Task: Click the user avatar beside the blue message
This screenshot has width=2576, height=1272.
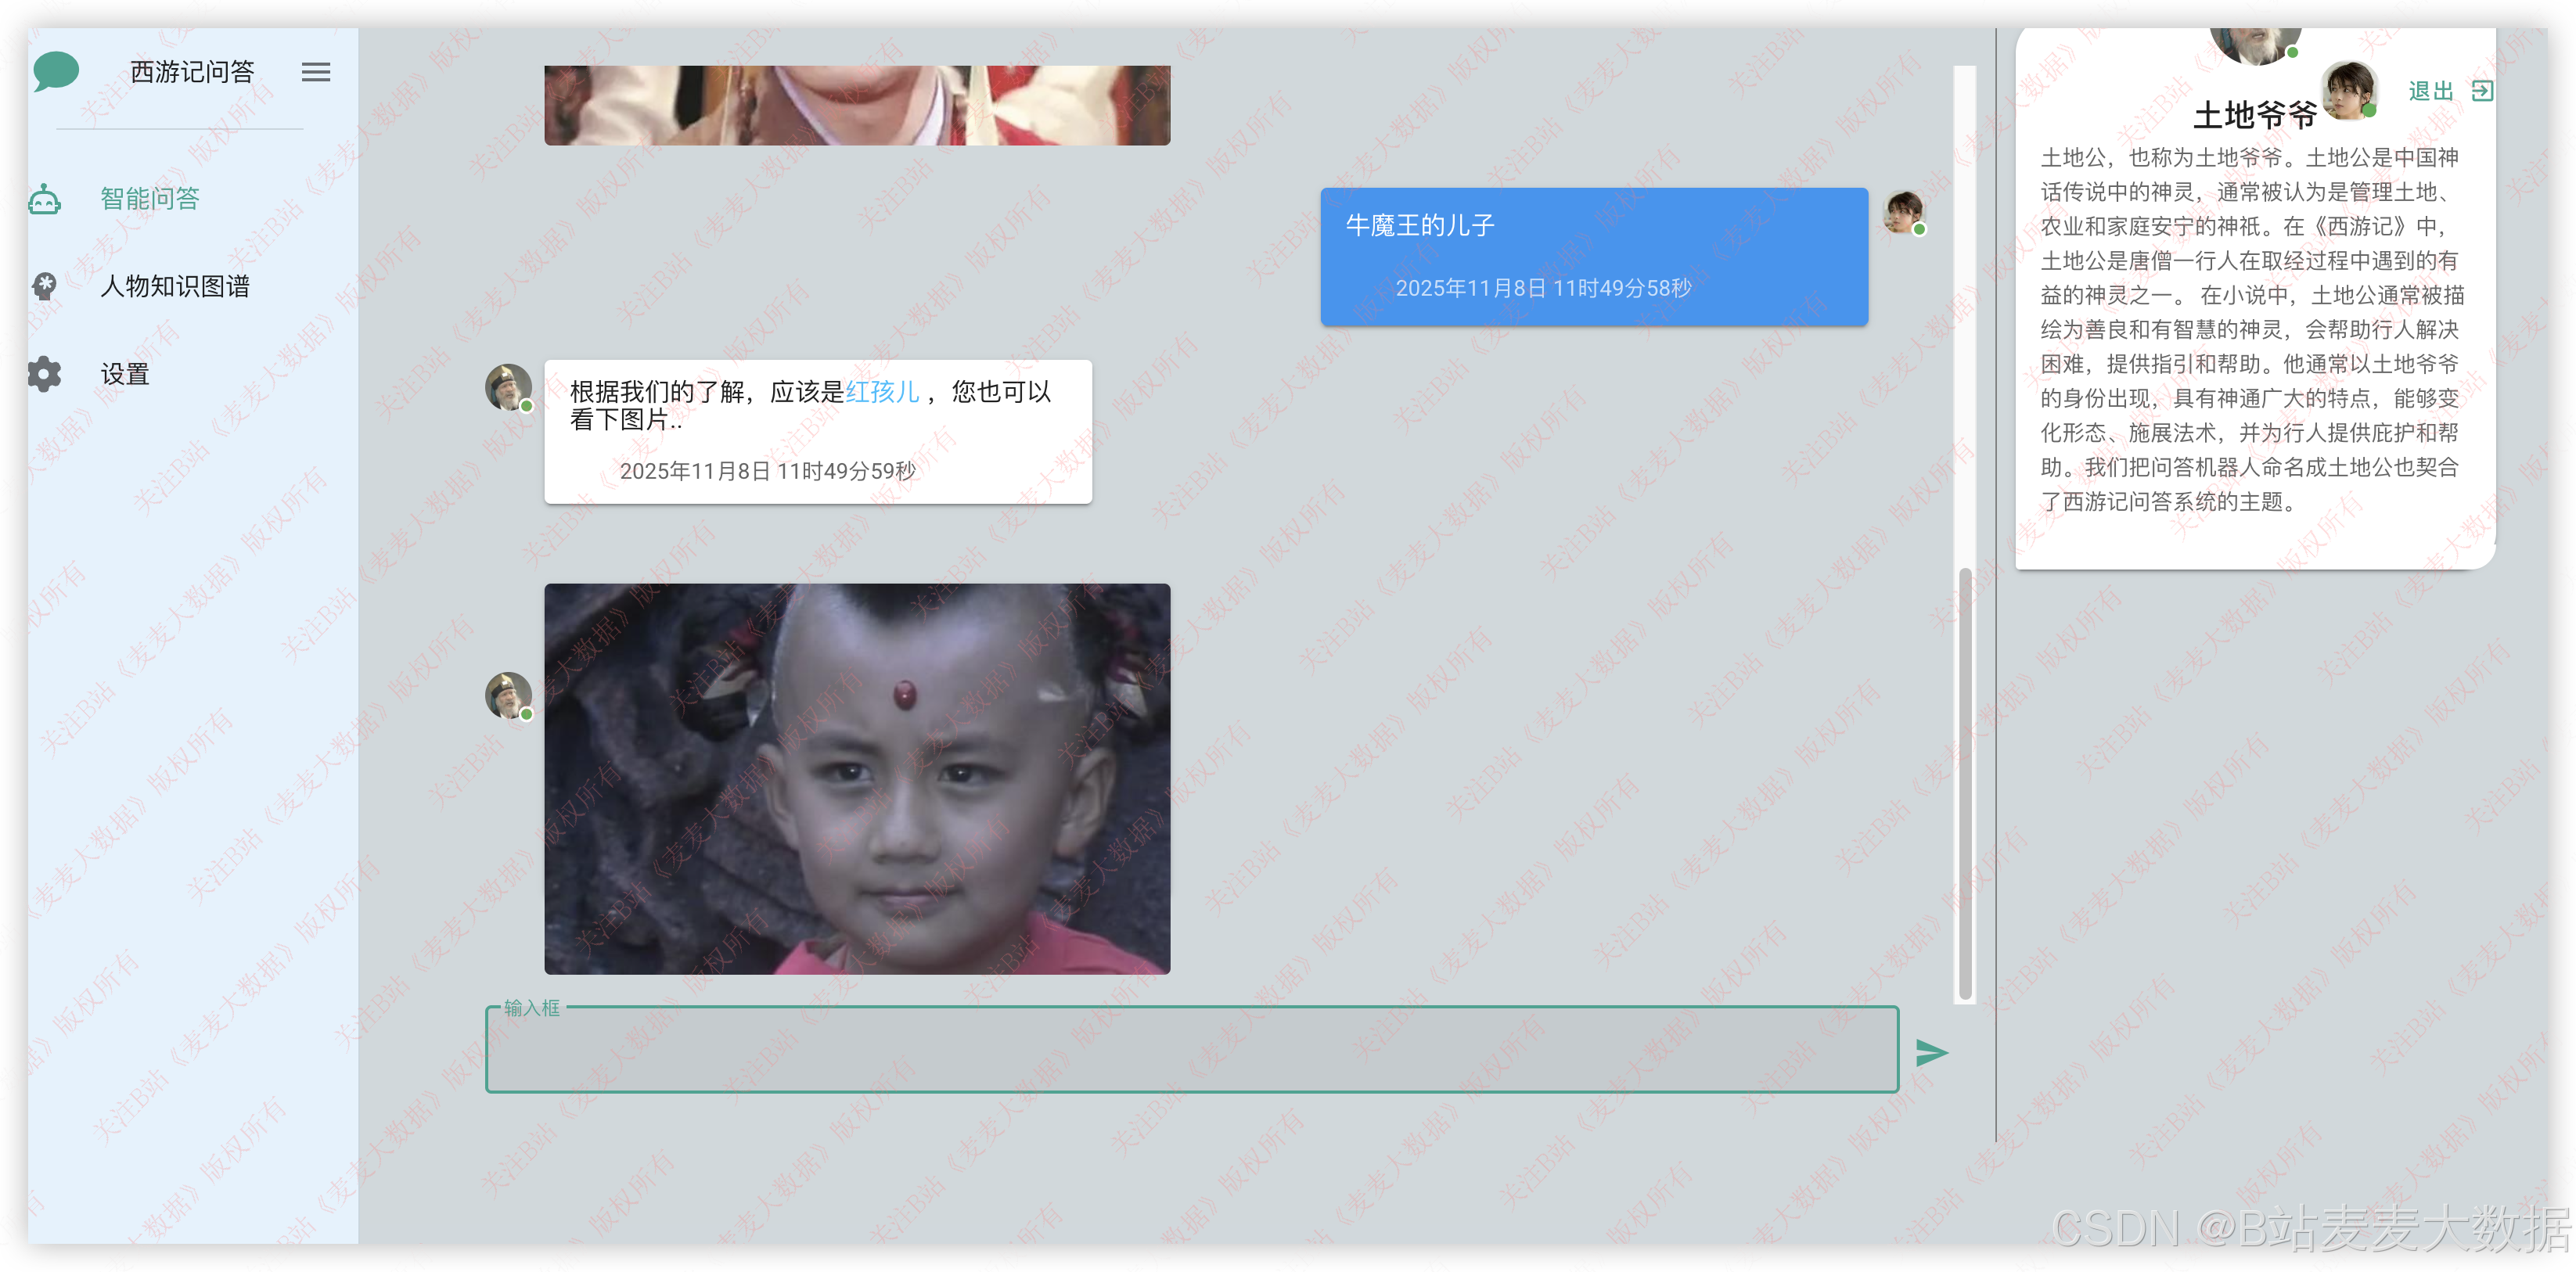Action: [1904, 212]
